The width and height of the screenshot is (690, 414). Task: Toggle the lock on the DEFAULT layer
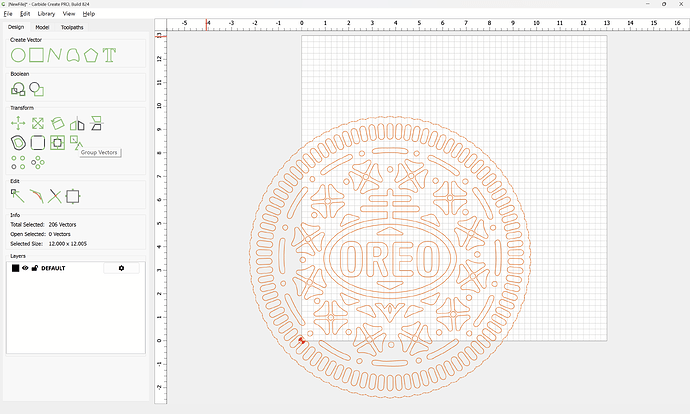(35, 268)
